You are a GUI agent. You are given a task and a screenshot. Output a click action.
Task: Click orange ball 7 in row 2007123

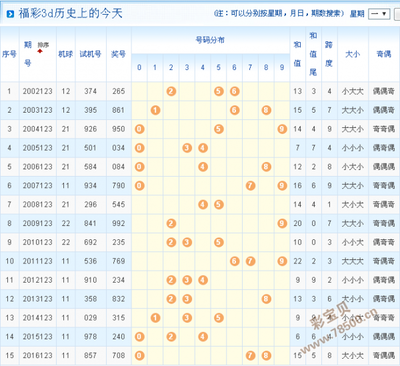click(250, 186)
